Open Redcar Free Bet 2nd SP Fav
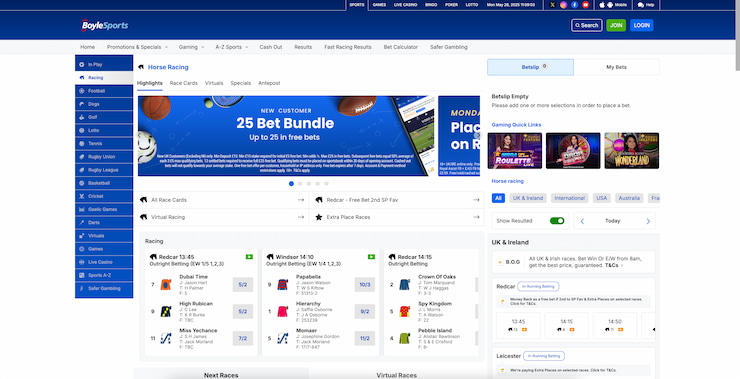 click(x=397, y=200)
